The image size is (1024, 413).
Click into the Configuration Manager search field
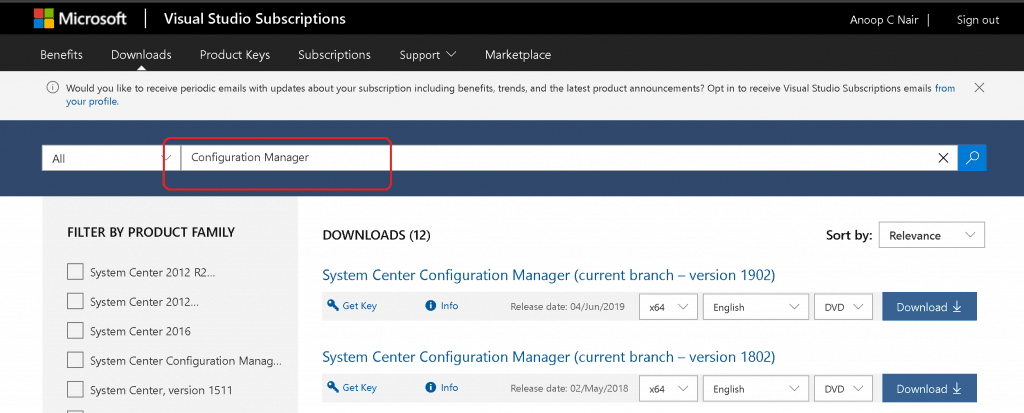point(558,157)
